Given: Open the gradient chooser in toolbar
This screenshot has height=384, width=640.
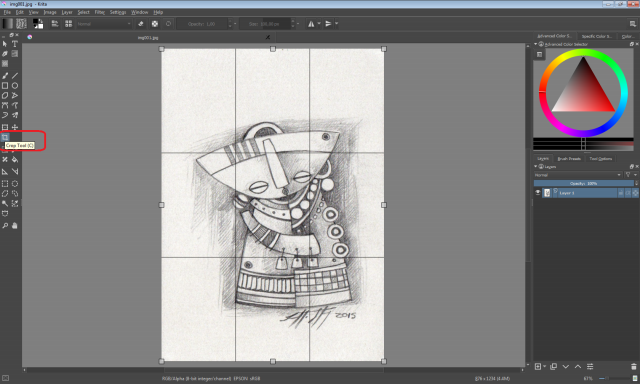Looking at the screenshot, I should [x=8, y=24].
